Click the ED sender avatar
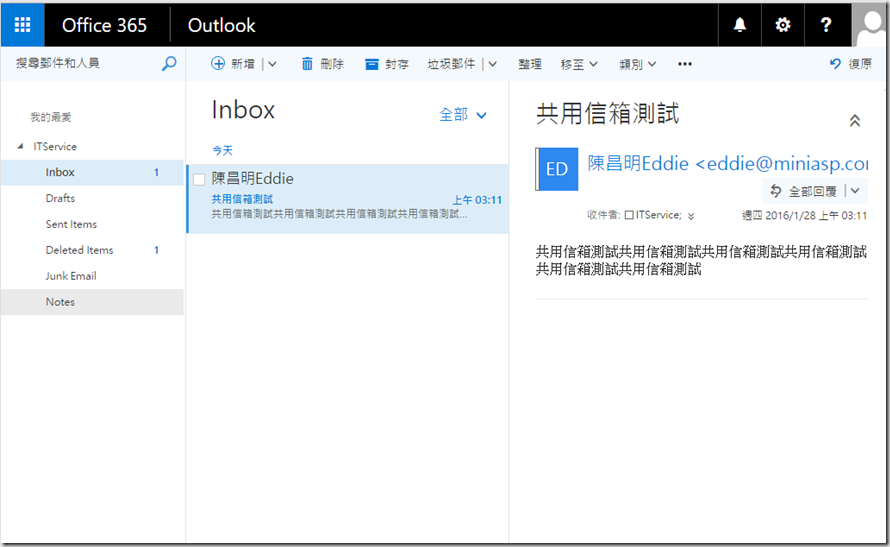This screenshot has height=547, width=890. 557,169
